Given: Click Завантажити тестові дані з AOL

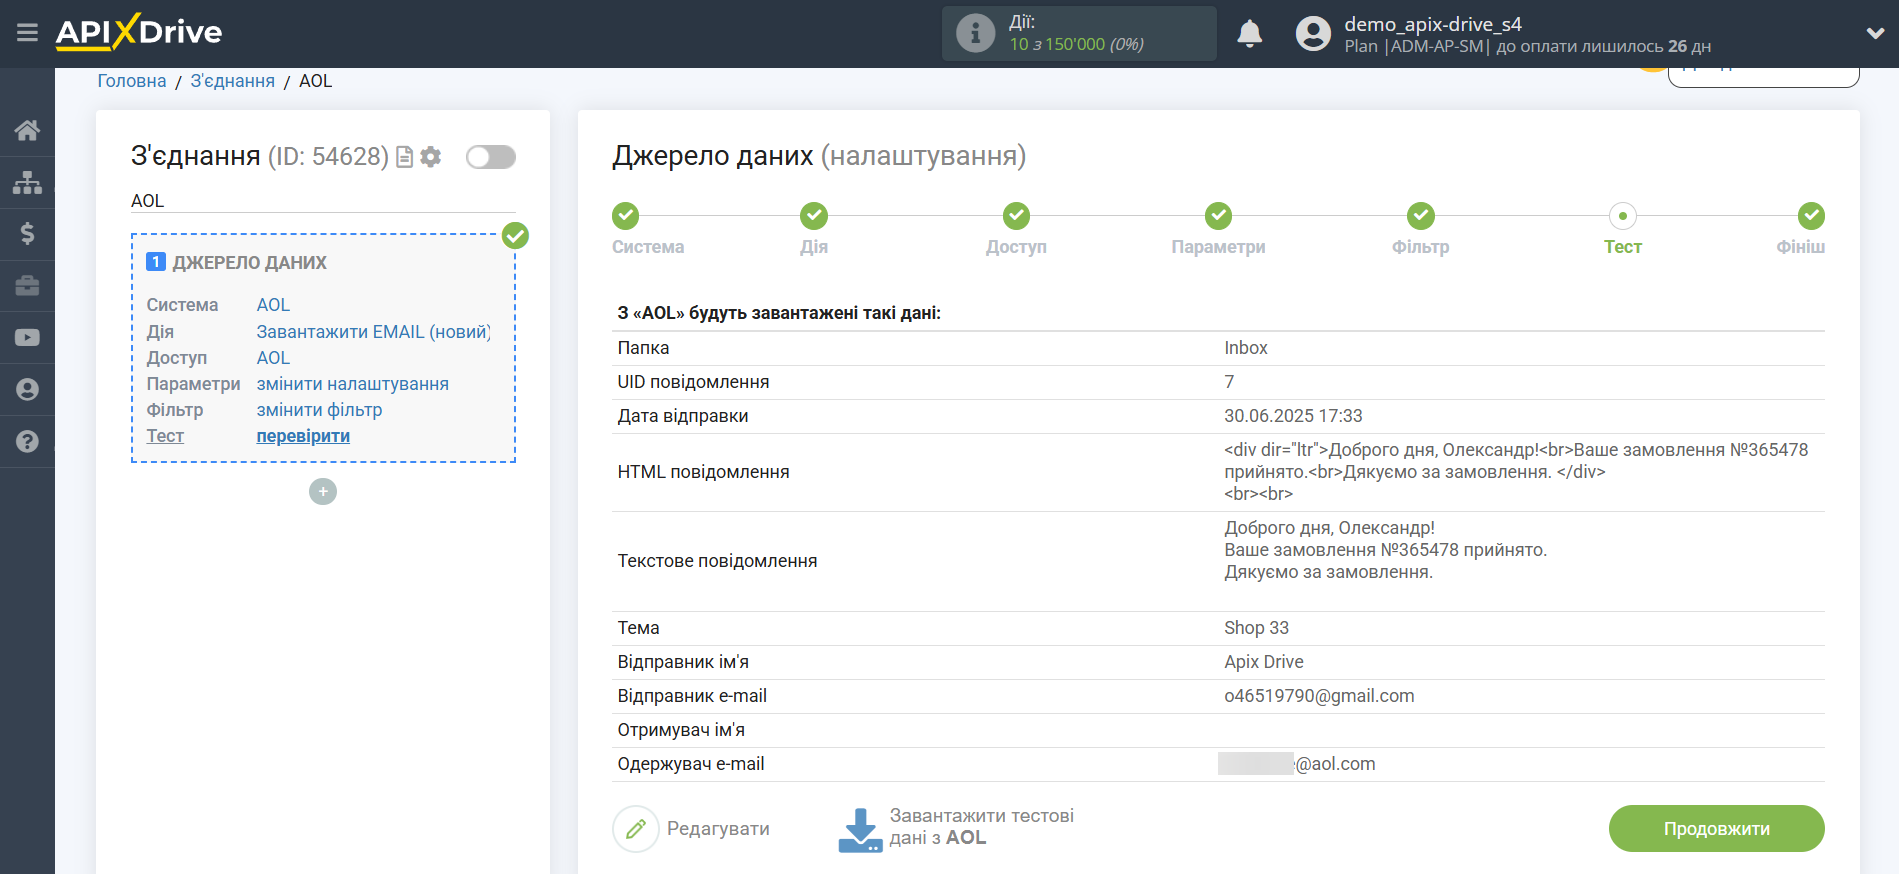Looking at the screenshot, I should click(x=981, y=827).
